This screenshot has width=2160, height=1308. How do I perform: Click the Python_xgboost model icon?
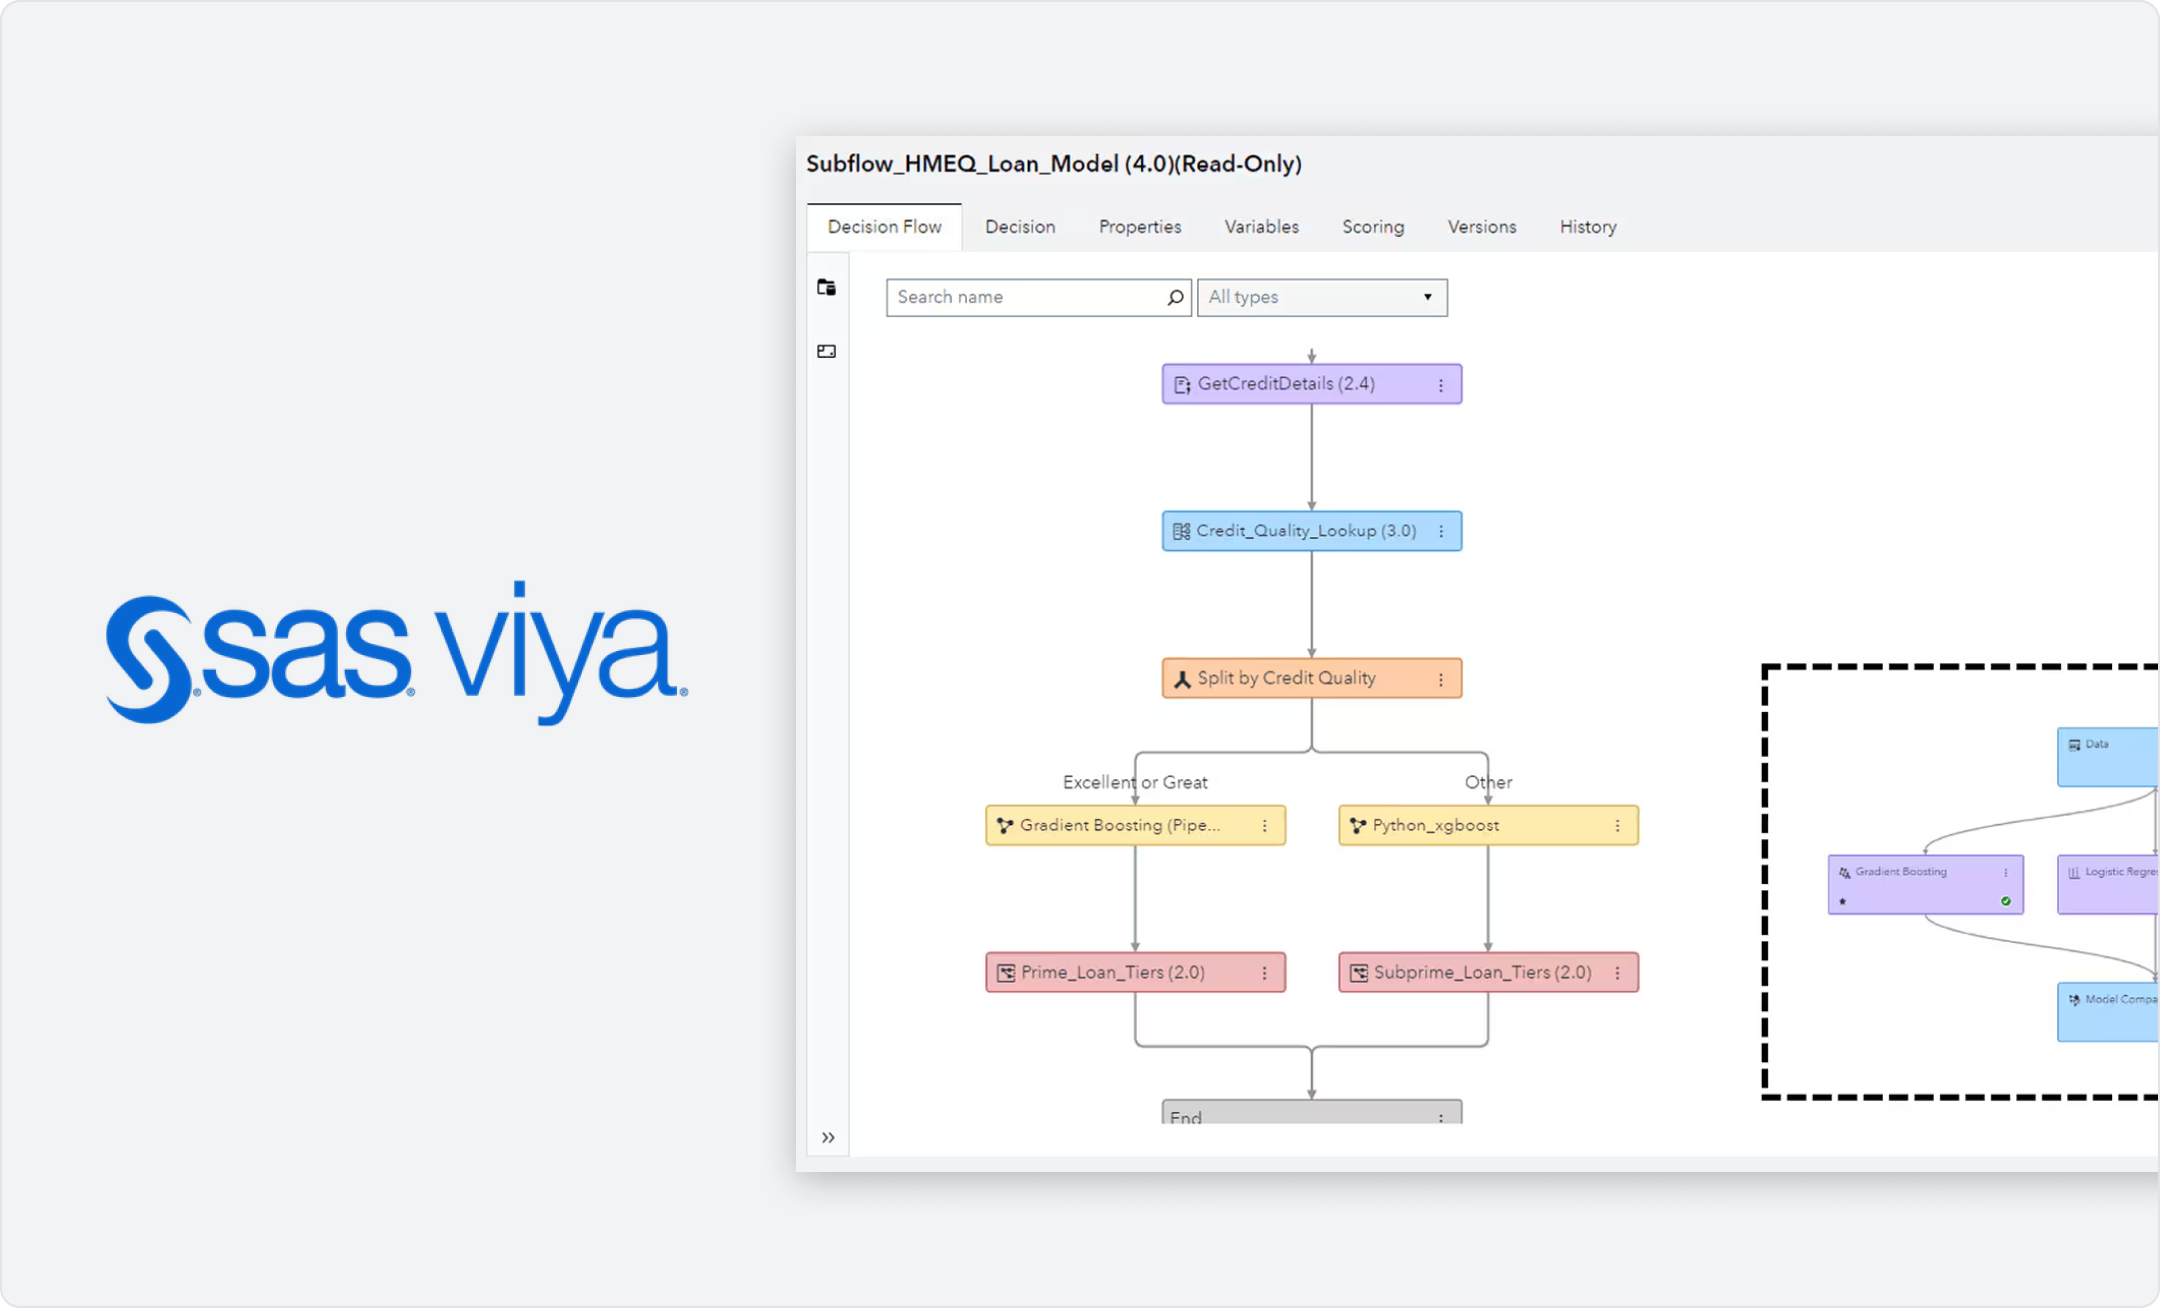coord(1358,826)
